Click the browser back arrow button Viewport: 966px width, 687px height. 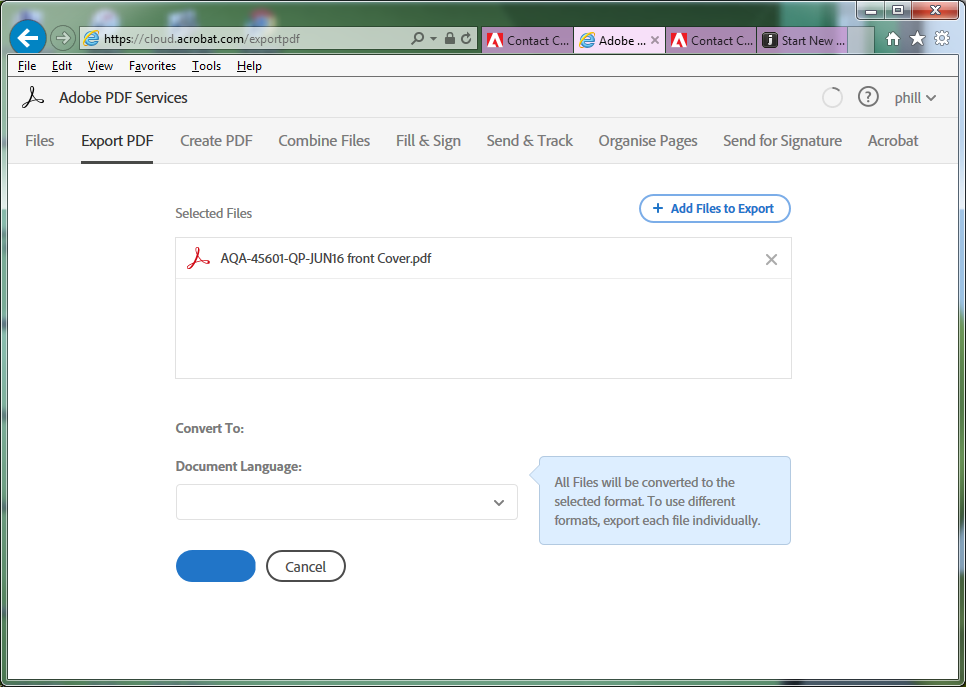point(28,38)
